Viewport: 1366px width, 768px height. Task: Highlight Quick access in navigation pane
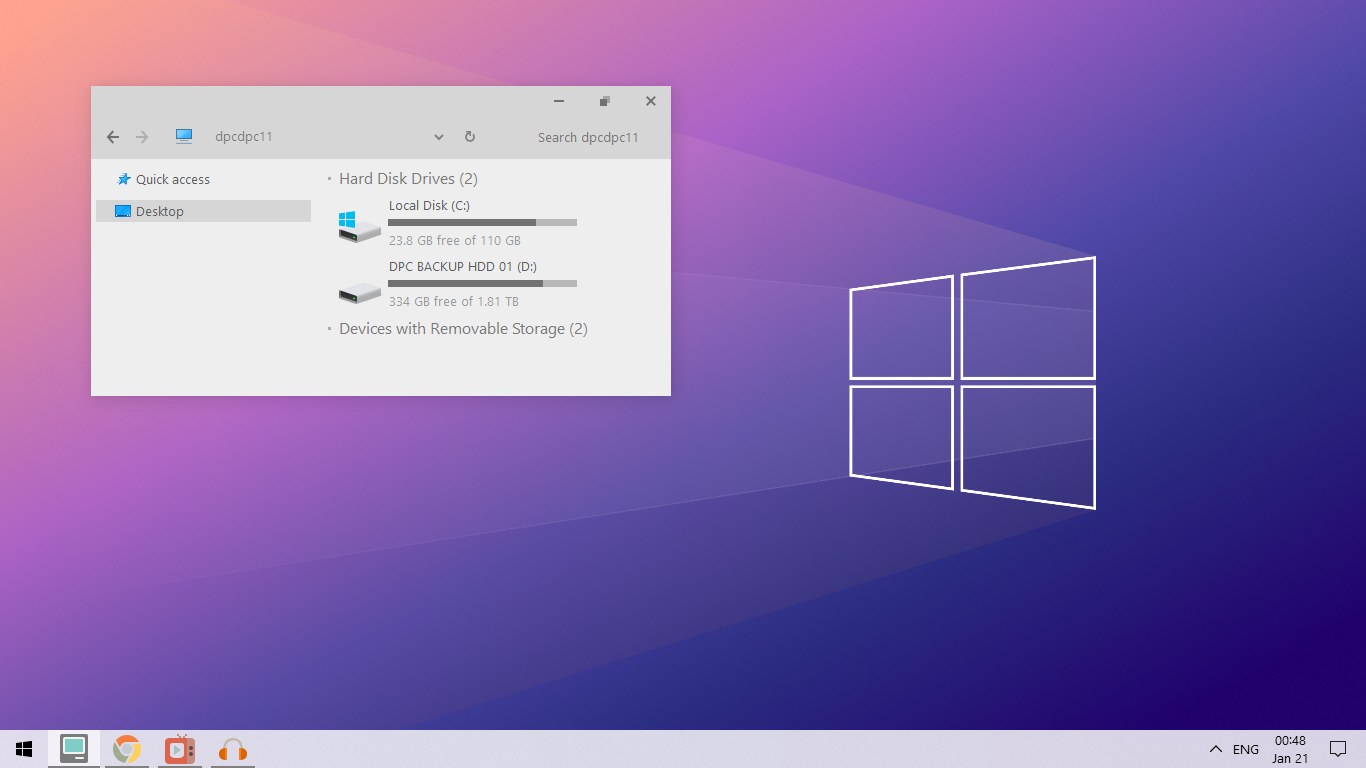tap(171, 179)
